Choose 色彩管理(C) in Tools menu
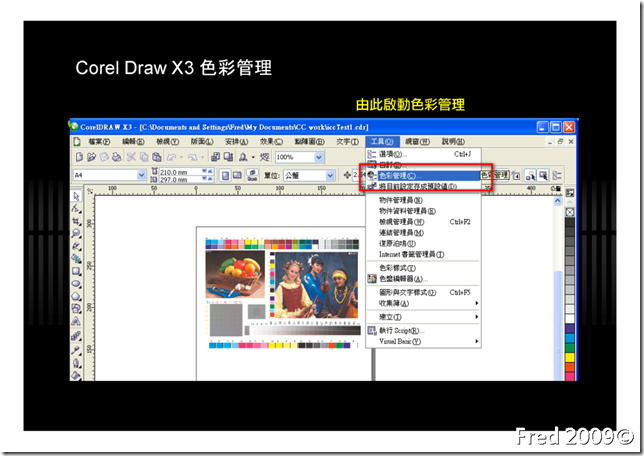This screenshot has width=644, height=456. pos(423,176)
